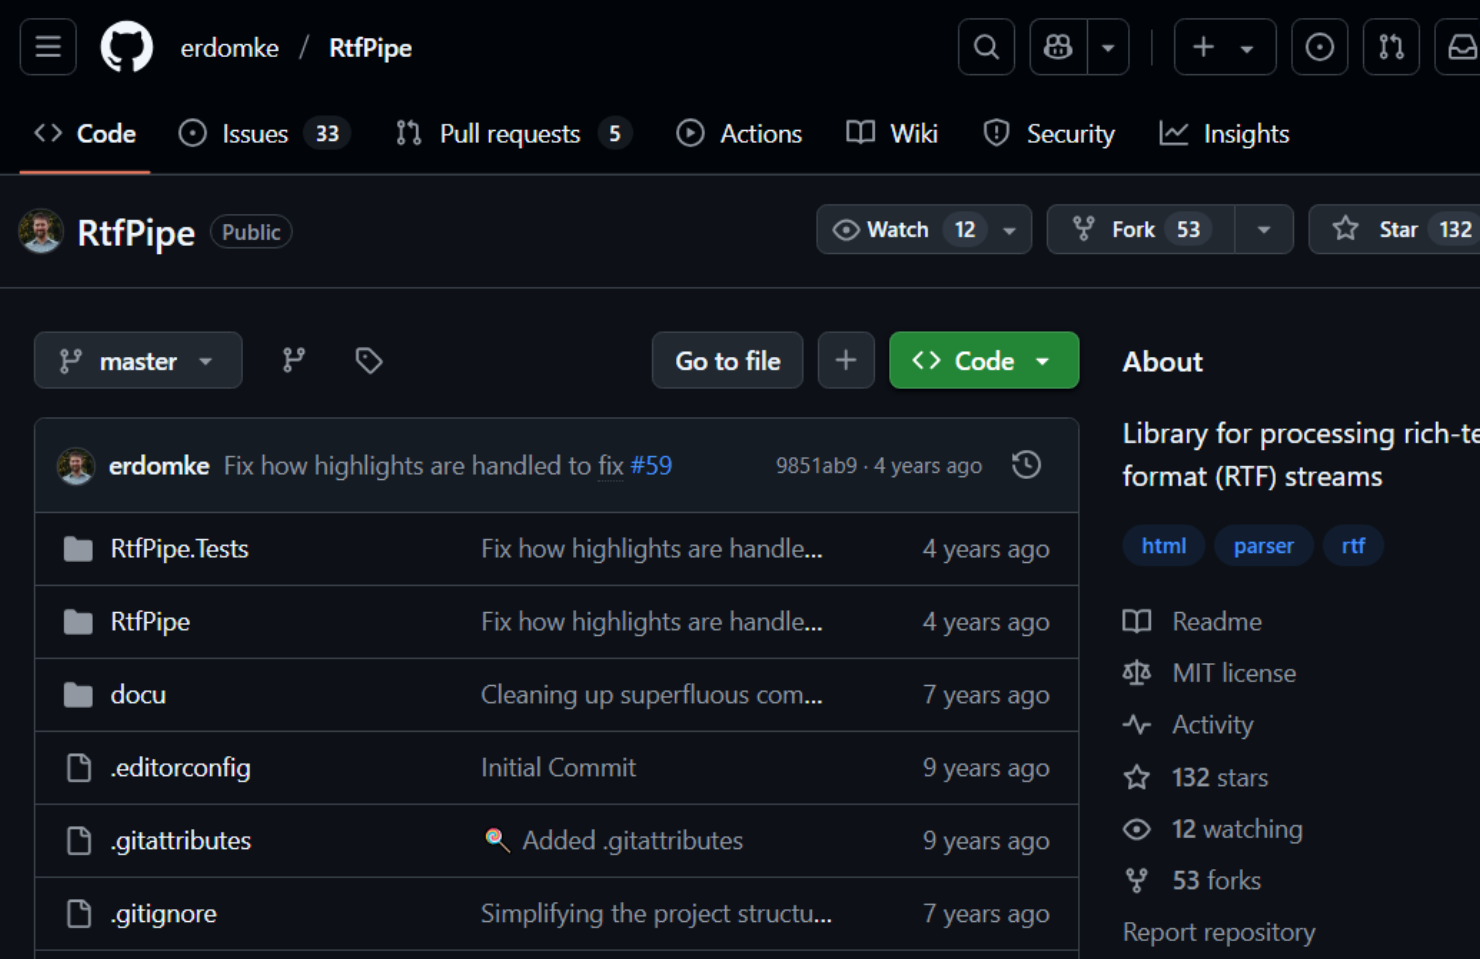
Task: Open the search magnifier button
Action: tap(986, 47)
